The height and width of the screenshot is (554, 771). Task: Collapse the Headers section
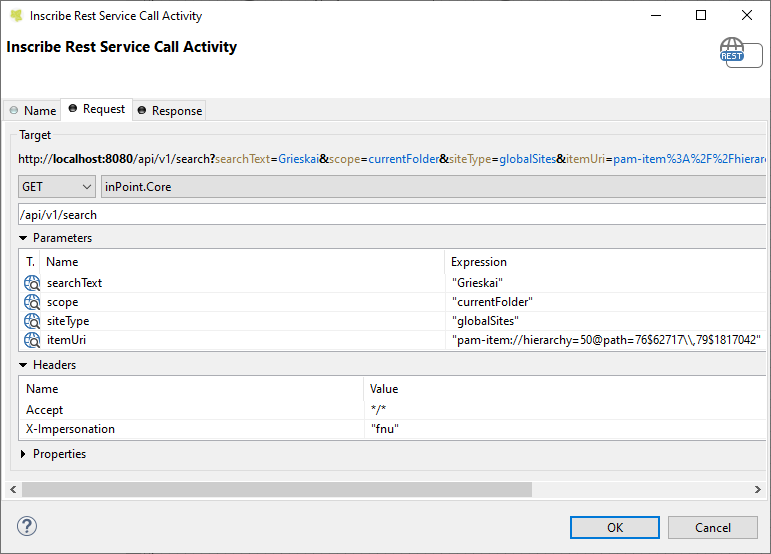[23, 365]
